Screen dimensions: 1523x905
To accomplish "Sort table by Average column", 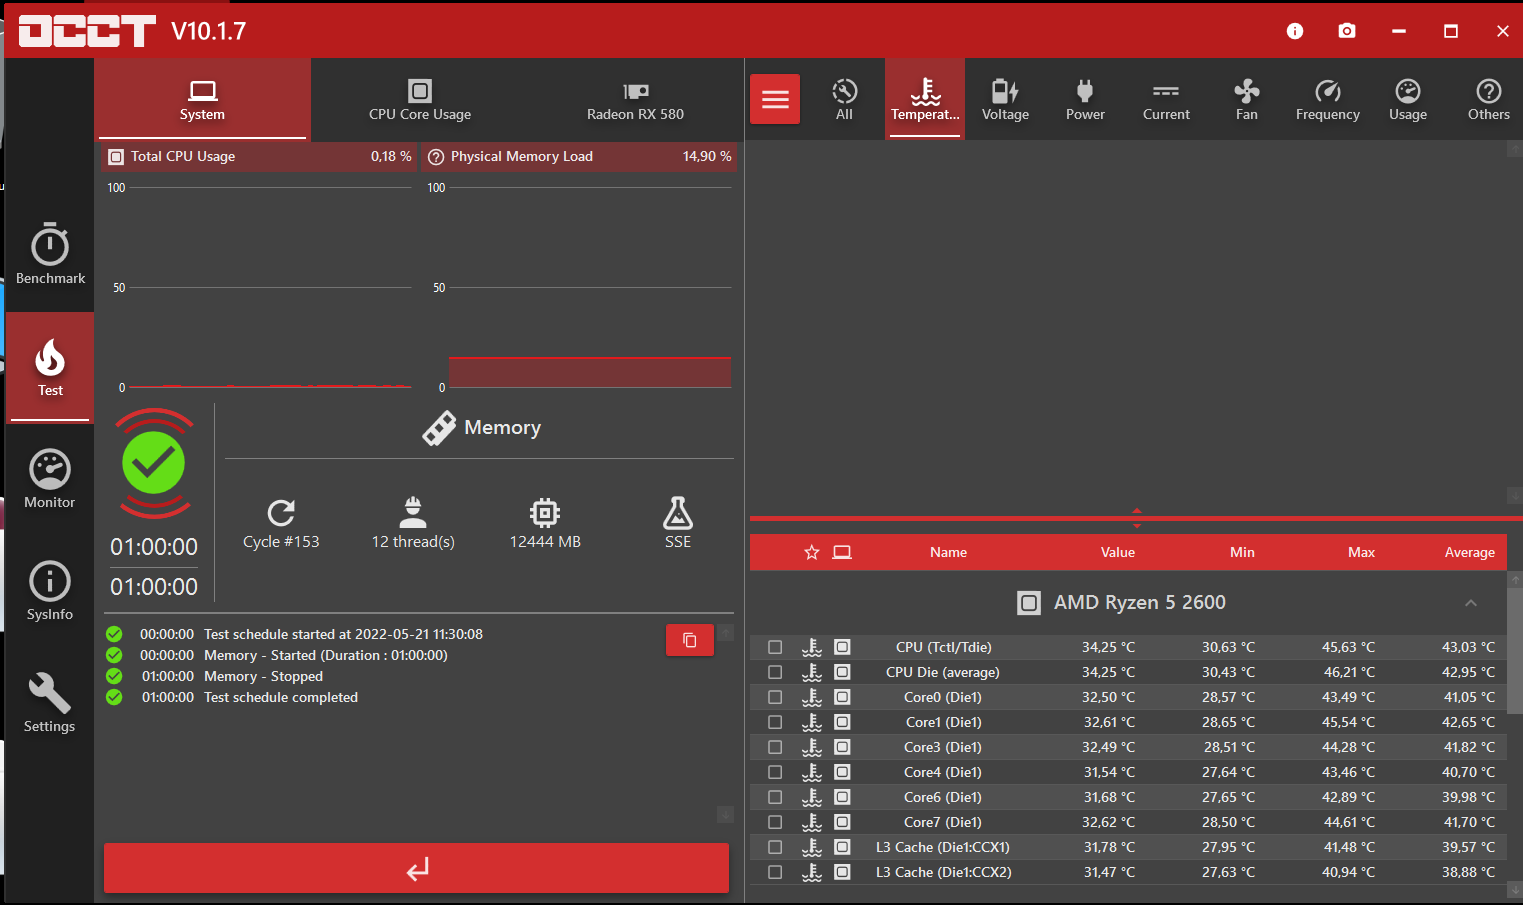I will click(x=1470, y=552).
